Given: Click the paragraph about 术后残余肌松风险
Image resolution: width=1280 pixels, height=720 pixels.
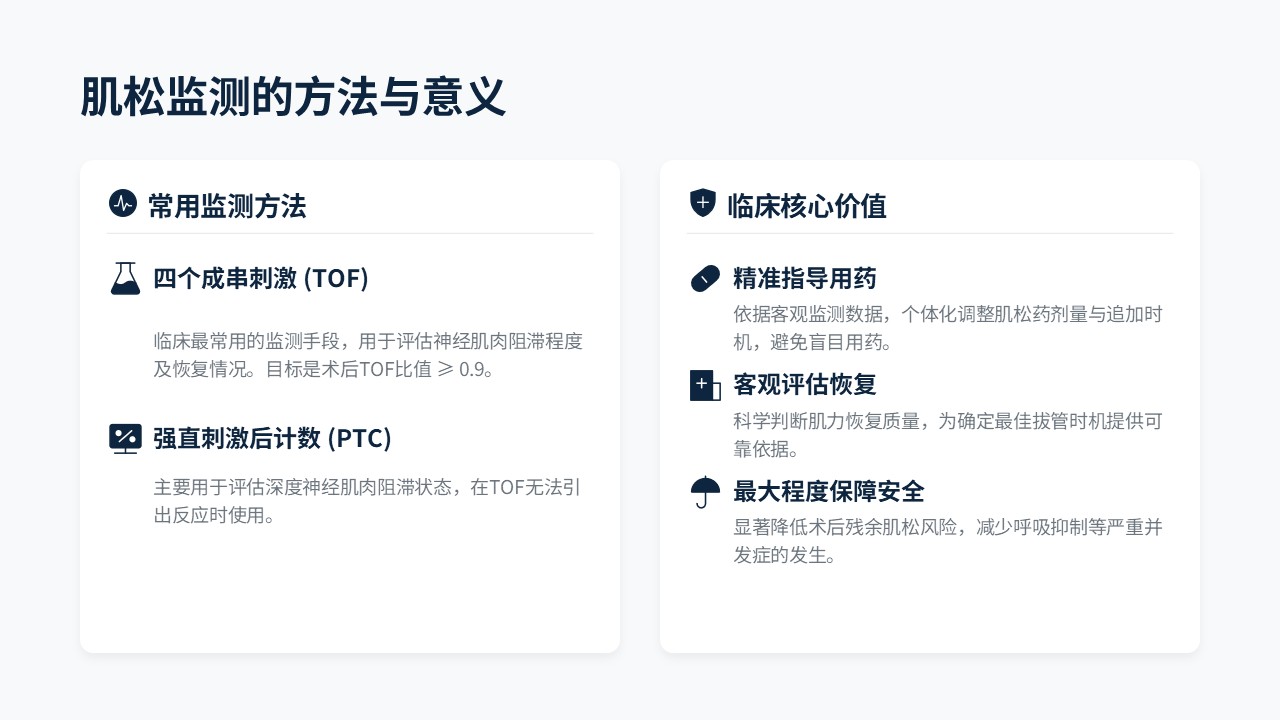Looking at the screenshot, I should 947,541.
